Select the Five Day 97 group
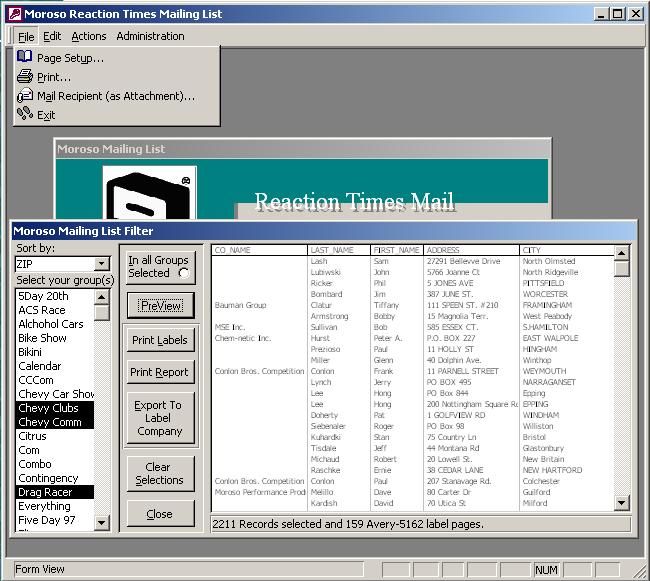This screenshot has width=650, height=581. tap(56, 520)
